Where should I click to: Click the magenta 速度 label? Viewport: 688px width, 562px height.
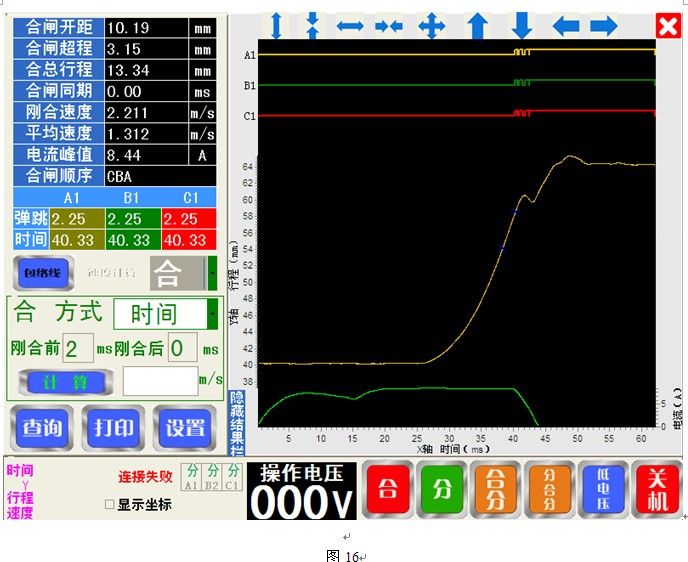[20, 512]
